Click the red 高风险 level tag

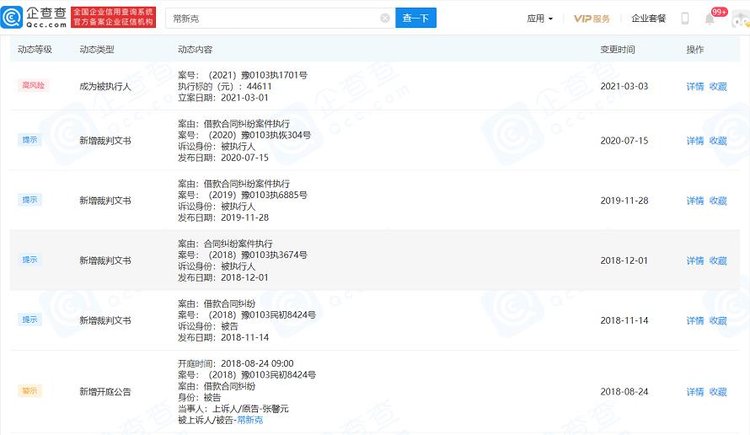(x=33, y=85)
